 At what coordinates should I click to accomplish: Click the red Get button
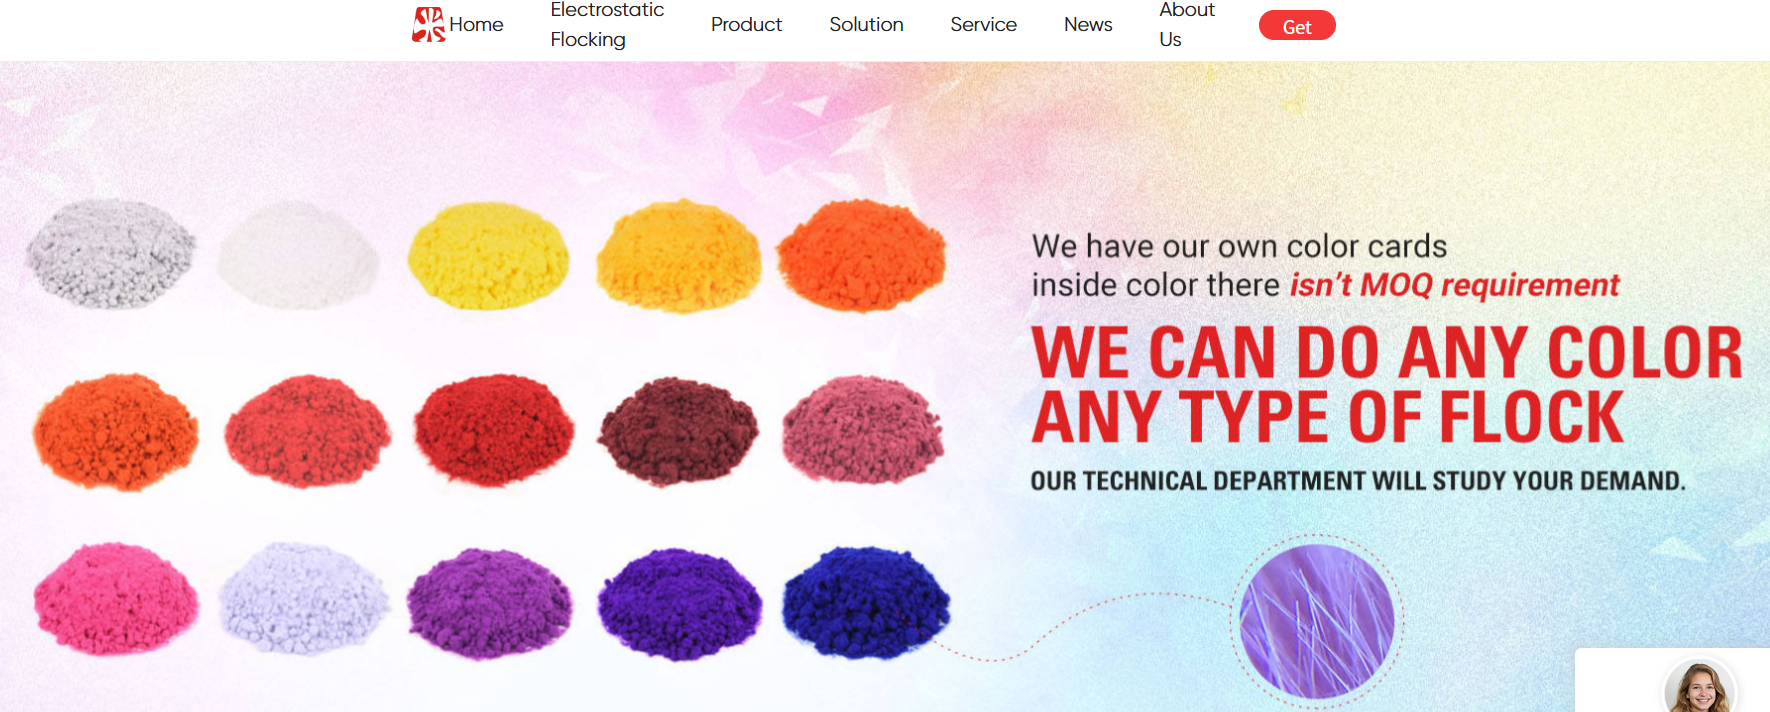point(1297,26)
